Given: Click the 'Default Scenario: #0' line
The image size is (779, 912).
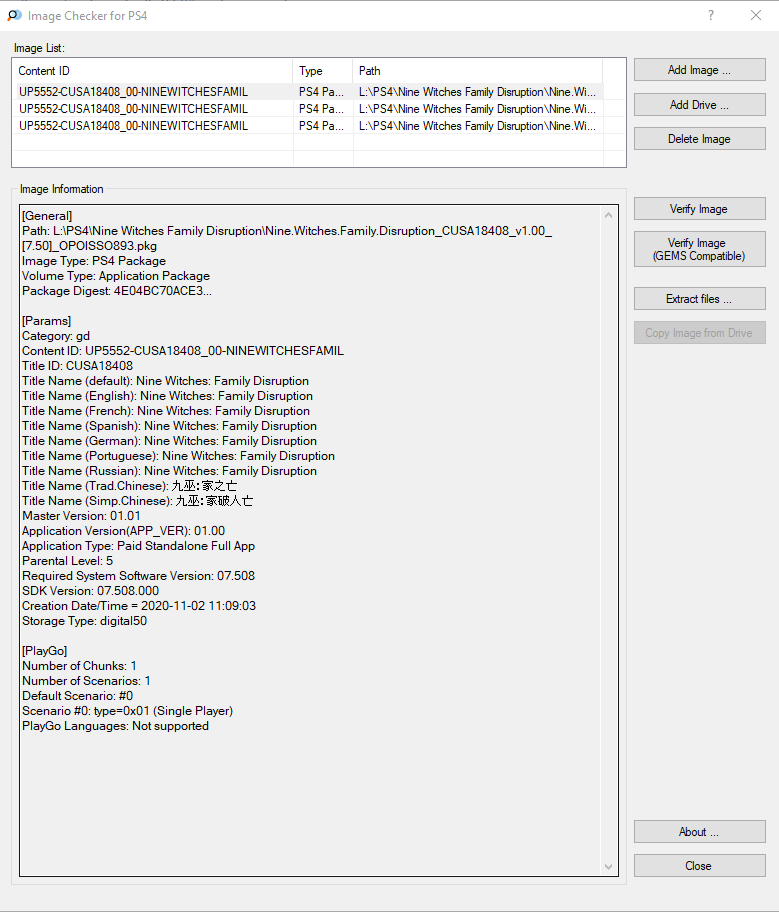Looking at the screenshot, I should 77,696.
